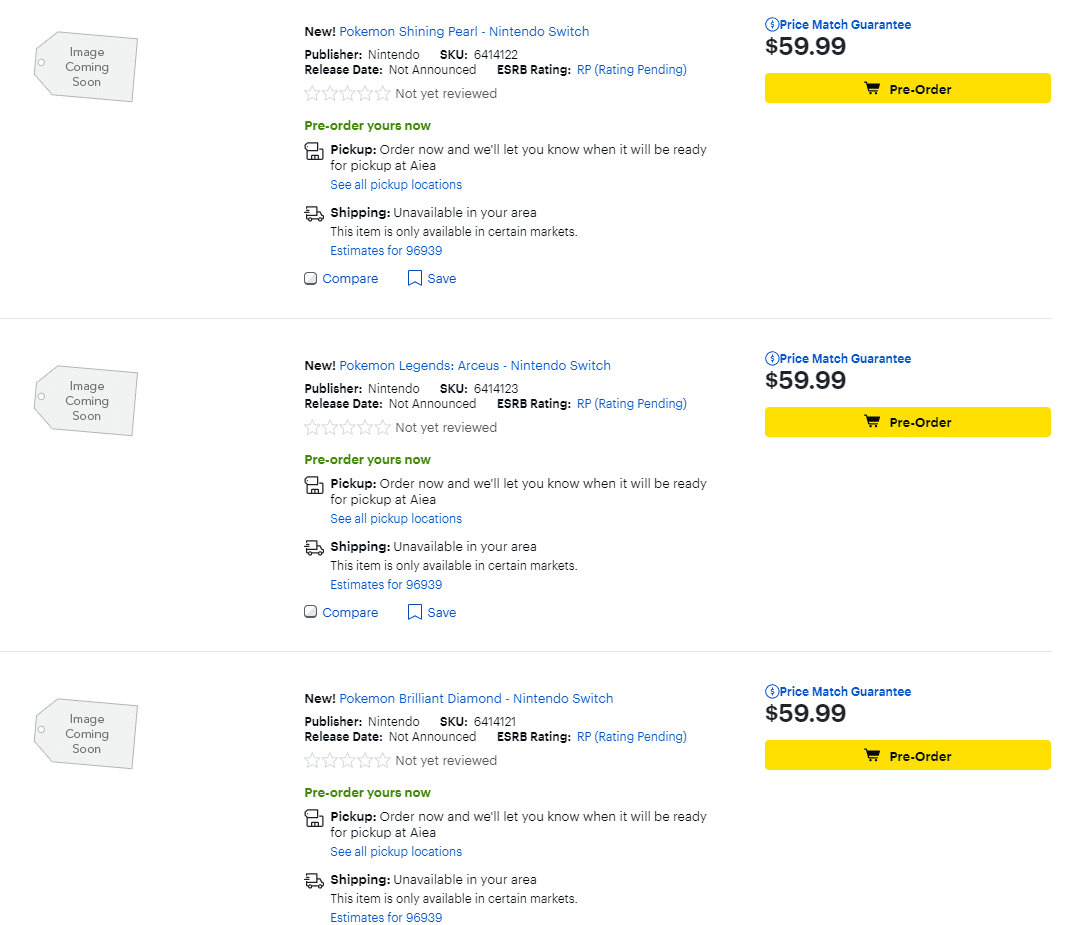Click Price Match Guarantee icon for Shining Pearl
This screenshot has width=1077, height=925.
point(772,25)
